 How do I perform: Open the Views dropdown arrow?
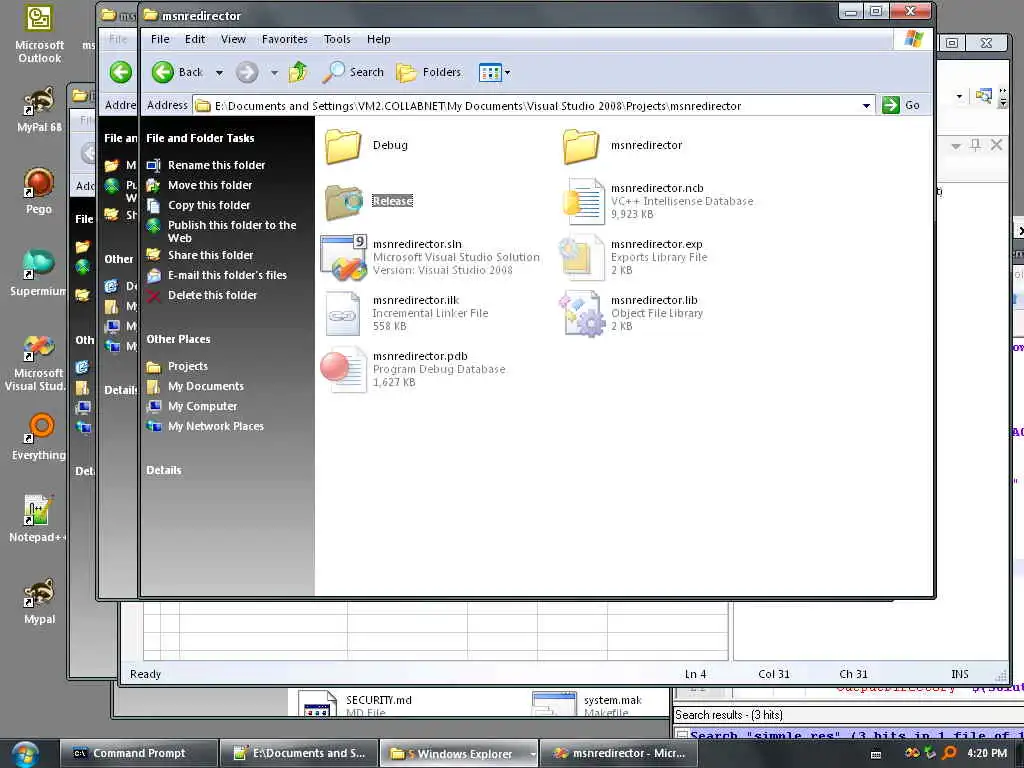click(507, 72)
